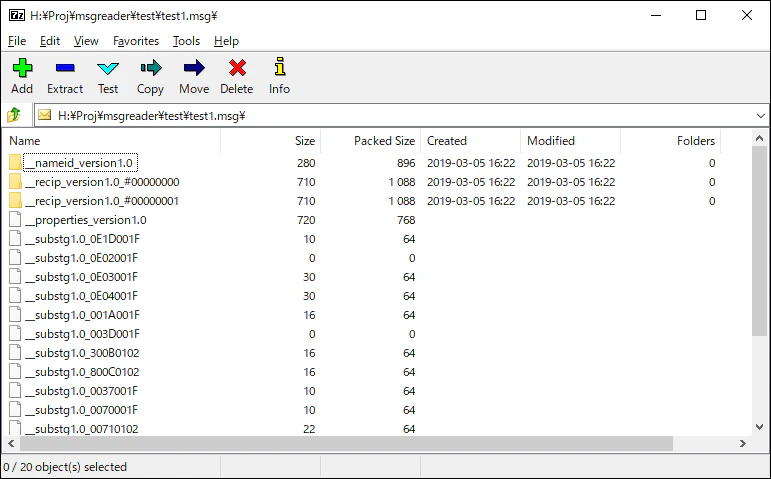Screen dimensions: 771x479
Task: Click file icon of __substg1.0_0070001F
Action: tap(15, 410)
